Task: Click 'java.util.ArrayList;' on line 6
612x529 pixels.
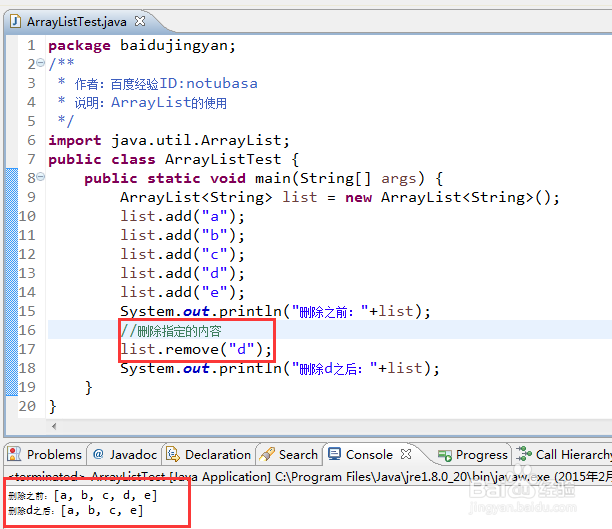Action: click(x=200, y=141)
